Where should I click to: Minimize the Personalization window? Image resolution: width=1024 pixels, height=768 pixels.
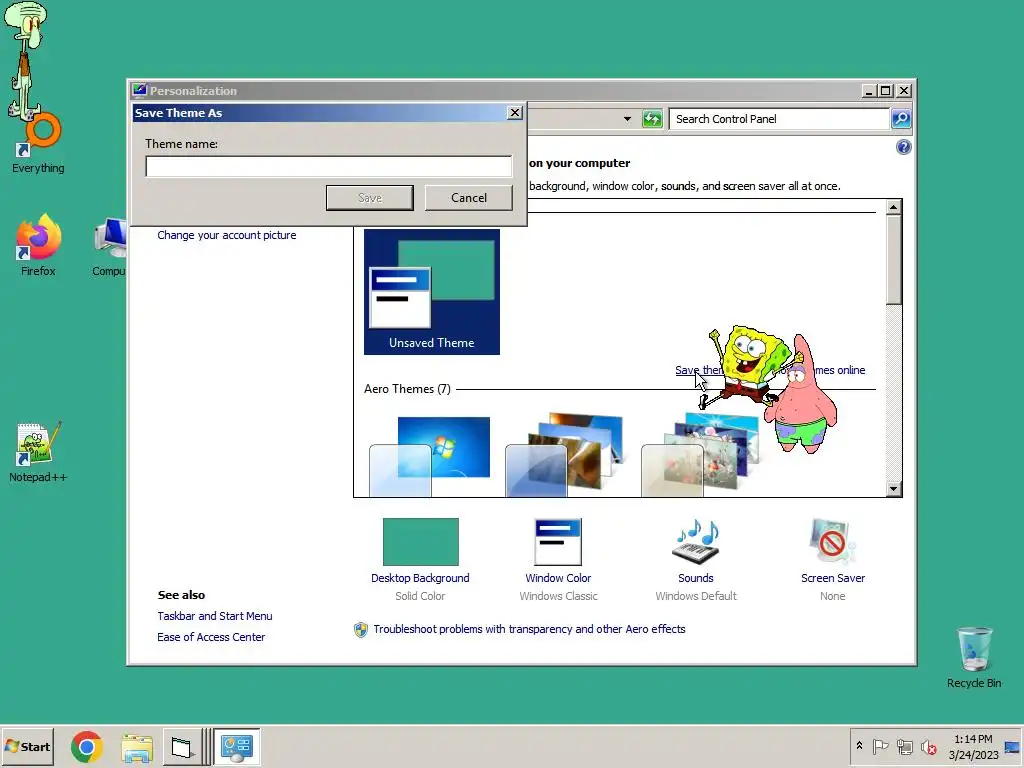tap(868, 91)
